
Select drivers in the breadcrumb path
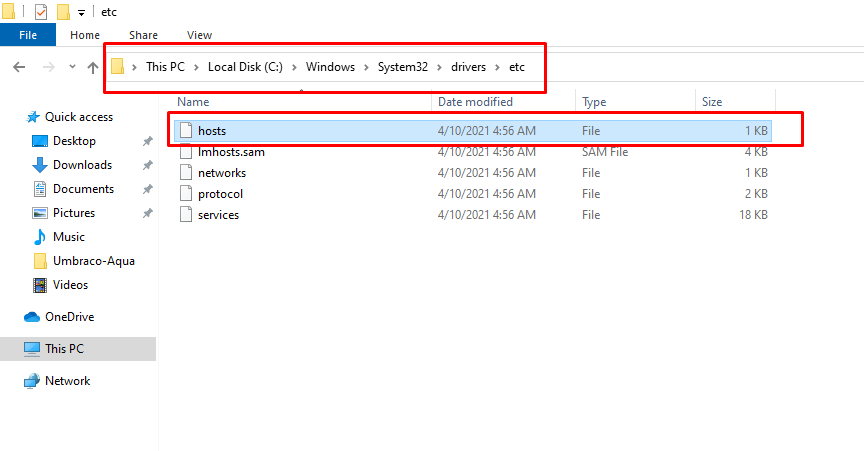coord(468,67)
